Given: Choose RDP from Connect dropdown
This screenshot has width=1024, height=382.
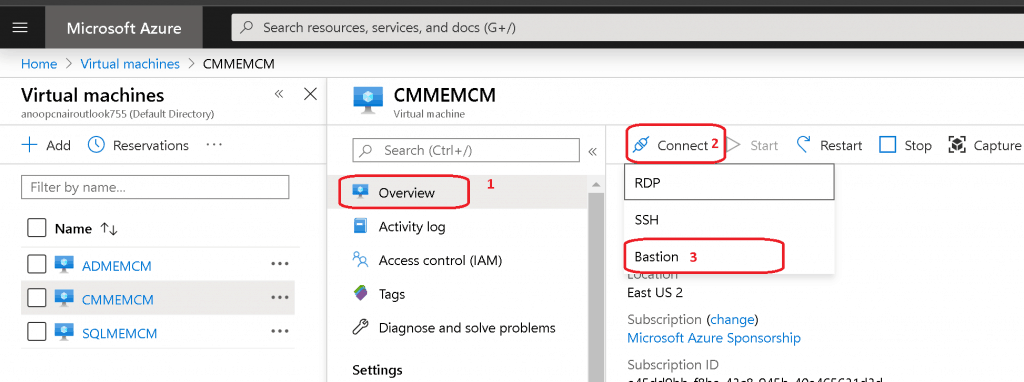Looking at the screenshot, I should click(729, 182).
